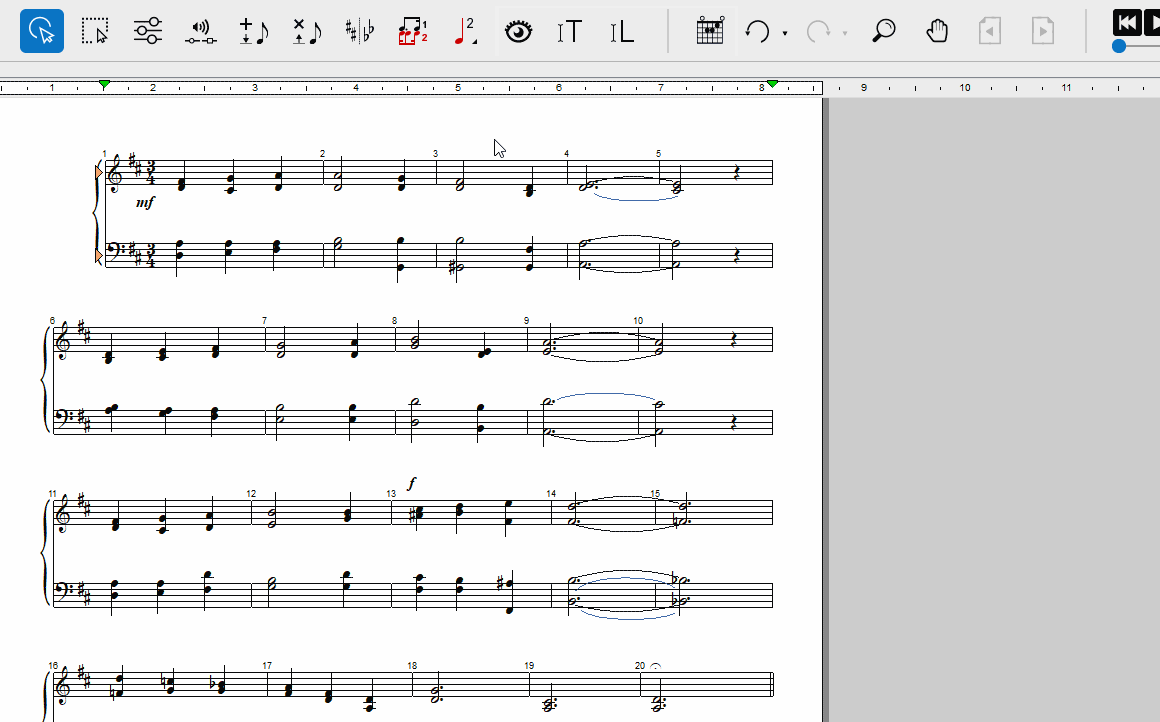Select the voice 2 red note tool
1160x722 pixels.
(465, 31)
